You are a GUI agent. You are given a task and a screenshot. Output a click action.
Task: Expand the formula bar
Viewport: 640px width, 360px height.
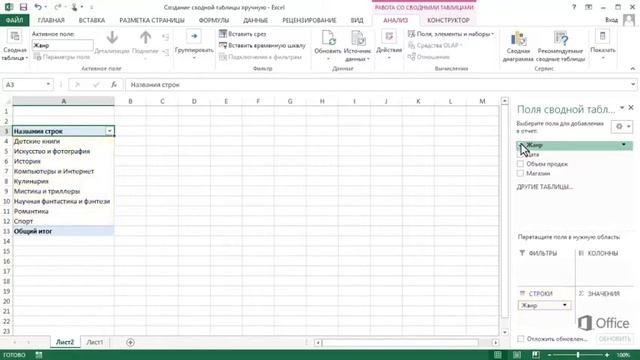pyautogui.click(x=633, y=84)
